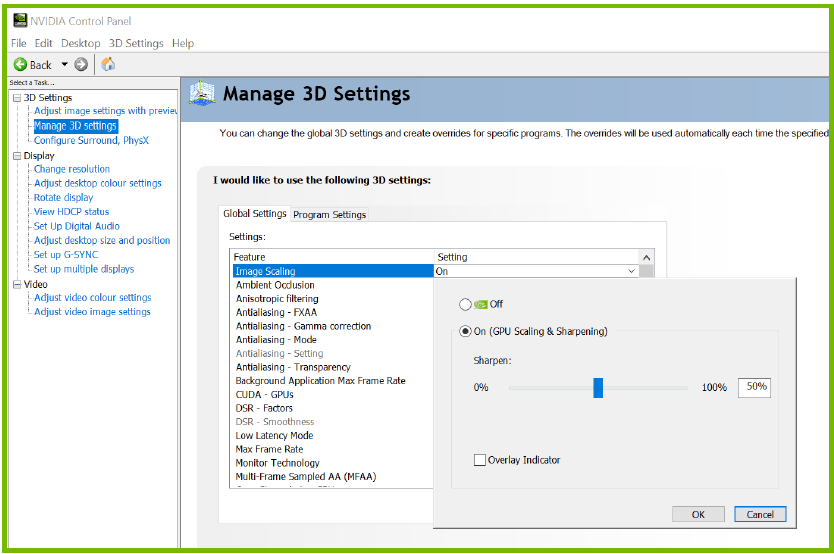The height and width of the screenshot is (554, 834).
Task: Click the sharpen percentage input field
Action: [x=755, y=387]
